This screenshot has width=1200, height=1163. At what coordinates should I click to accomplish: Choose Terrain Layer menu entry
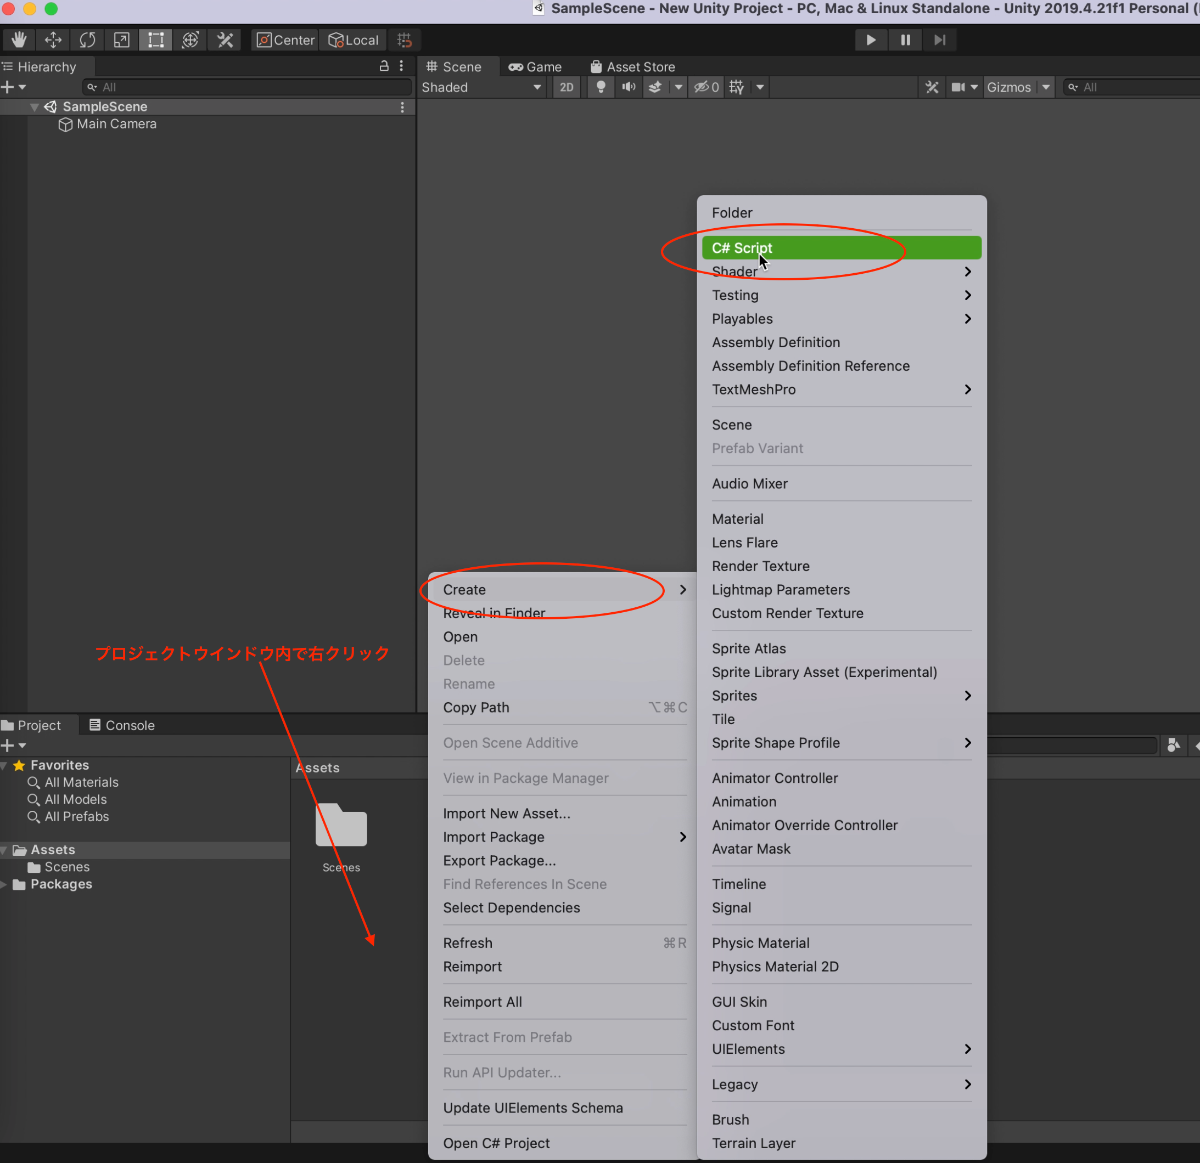(841, 1143)
